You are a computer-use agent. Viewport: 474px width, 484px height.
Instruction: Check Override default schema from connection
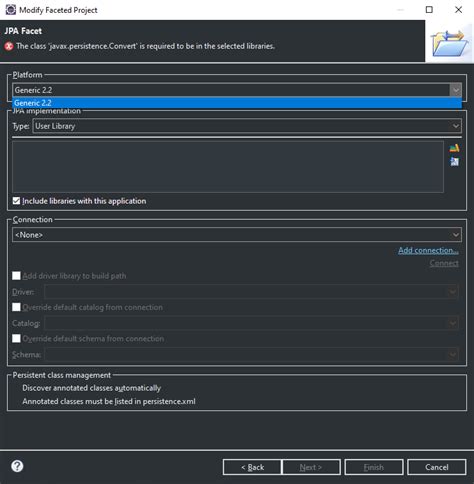pyautogui.click(x=16, y=338)
